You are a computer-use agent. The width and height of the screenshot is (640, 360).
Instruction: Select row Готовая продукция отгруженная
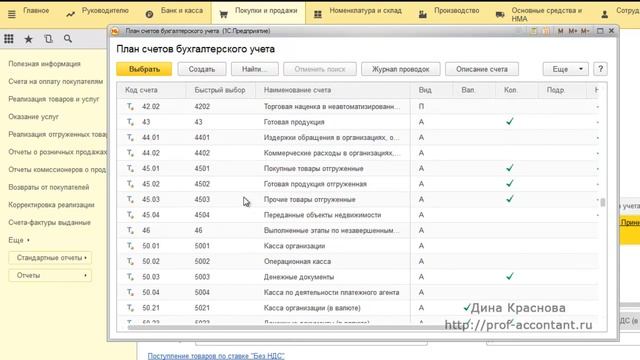[358, 184]
